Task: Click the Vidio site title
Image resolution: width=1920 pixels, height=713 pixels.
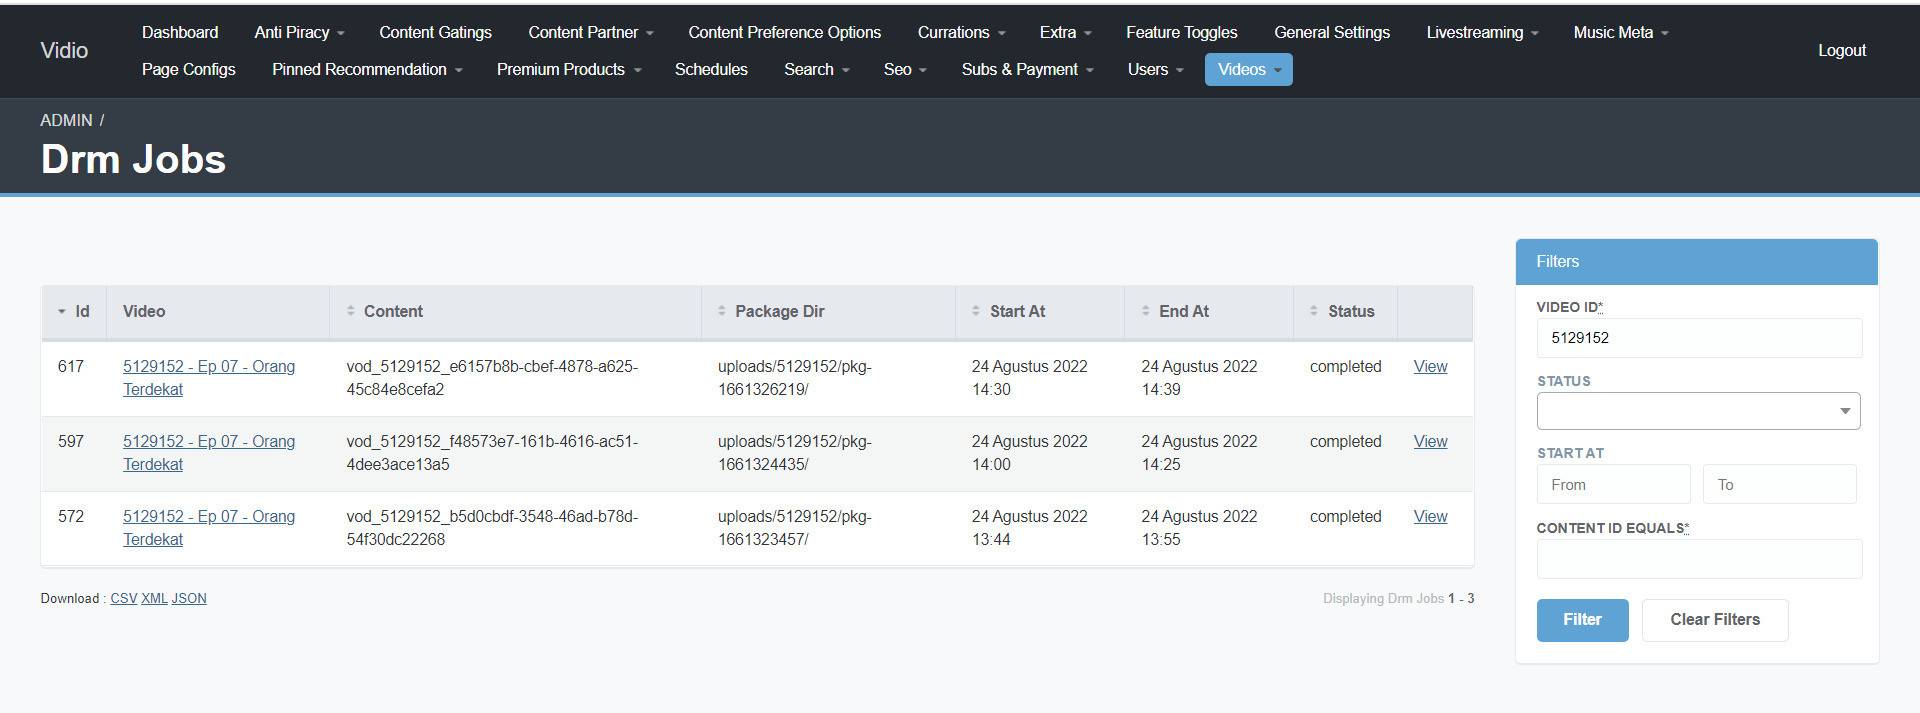Action: tap(64, 50)
